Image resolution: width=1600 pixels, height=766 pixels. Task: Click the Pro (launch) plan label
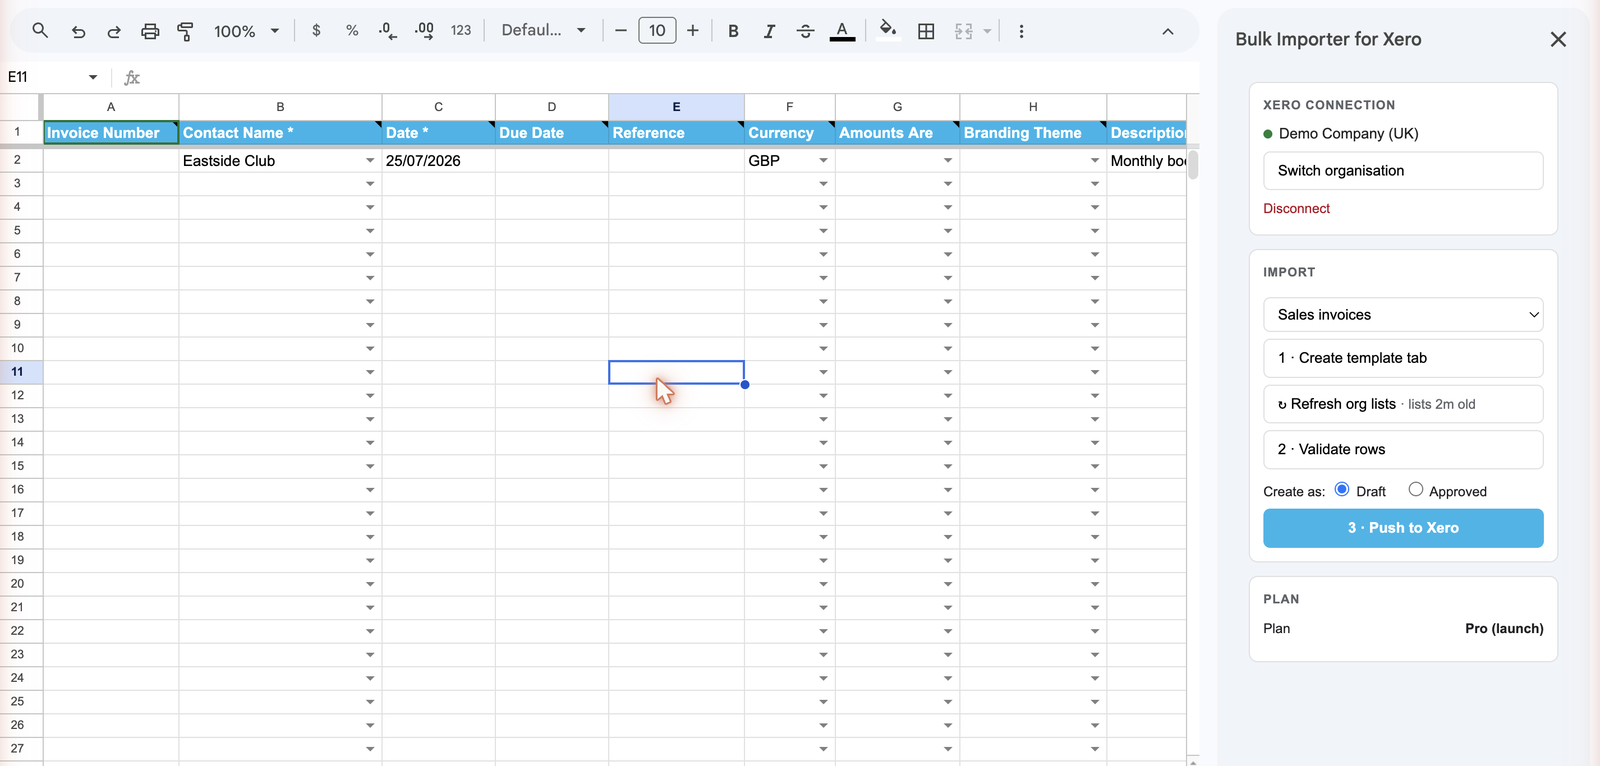point(1504,629)
